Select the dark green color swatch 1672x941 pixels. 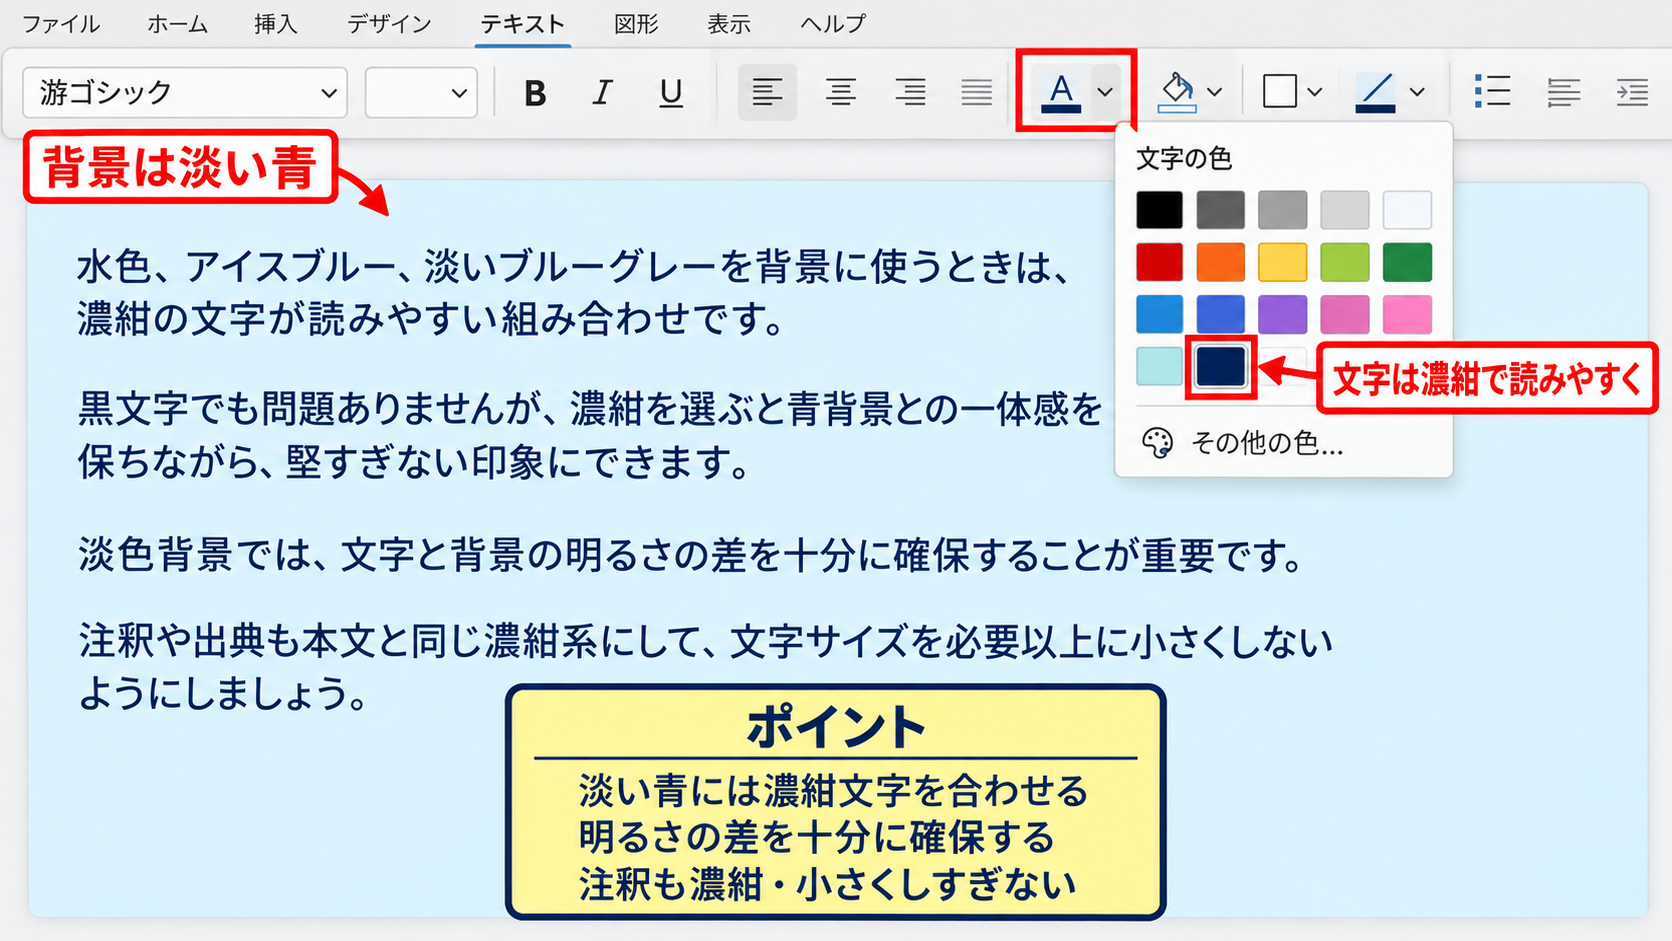pyautogui.click(x=1407, y=262)
